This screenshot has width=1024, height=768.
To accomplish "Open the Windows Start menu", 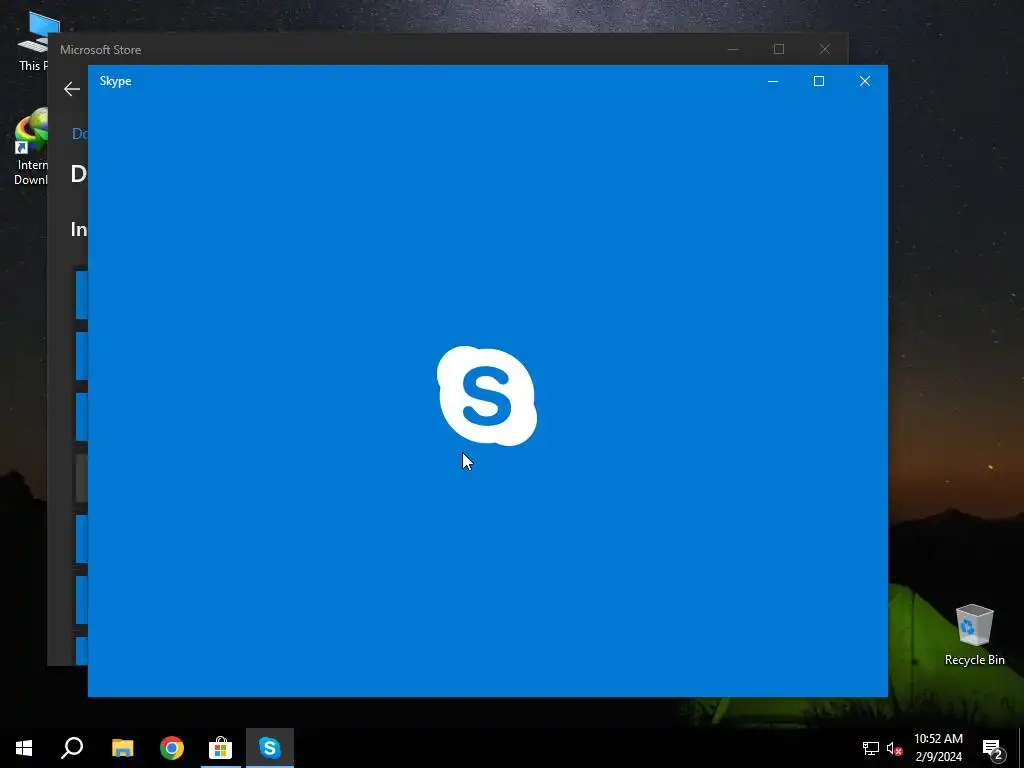I will 24,748.
